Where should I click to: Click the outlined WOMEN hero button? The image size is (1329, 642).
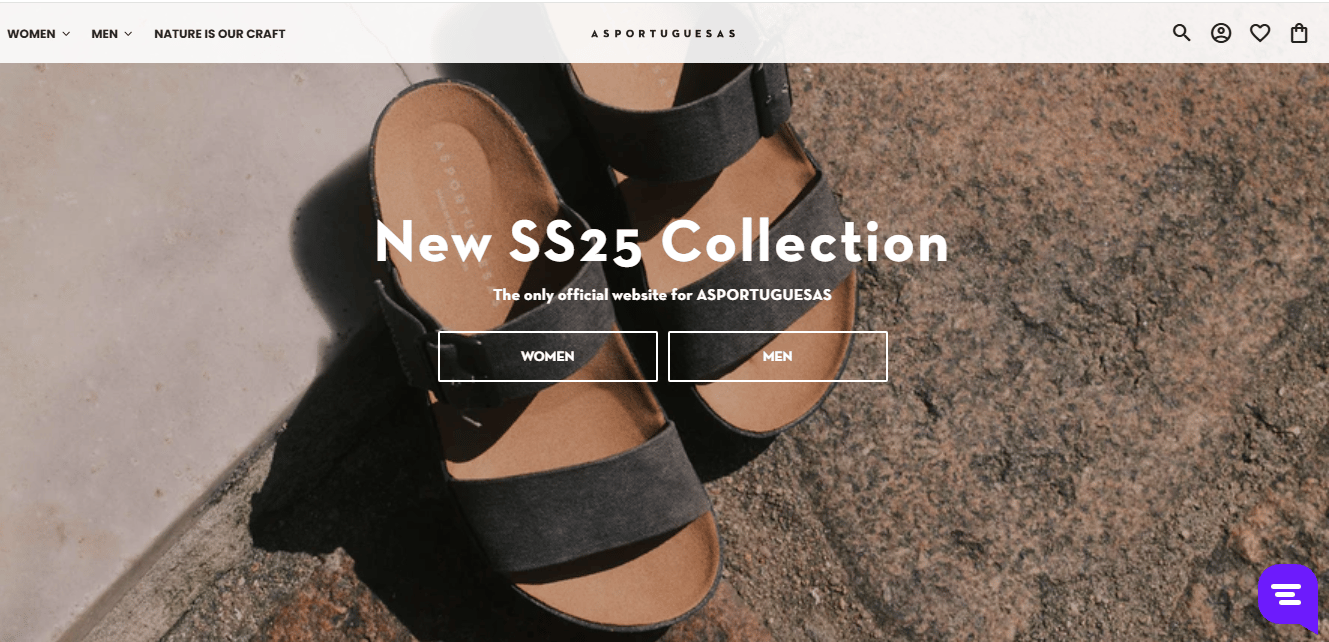pyautogui.click(x=548, y=356)
